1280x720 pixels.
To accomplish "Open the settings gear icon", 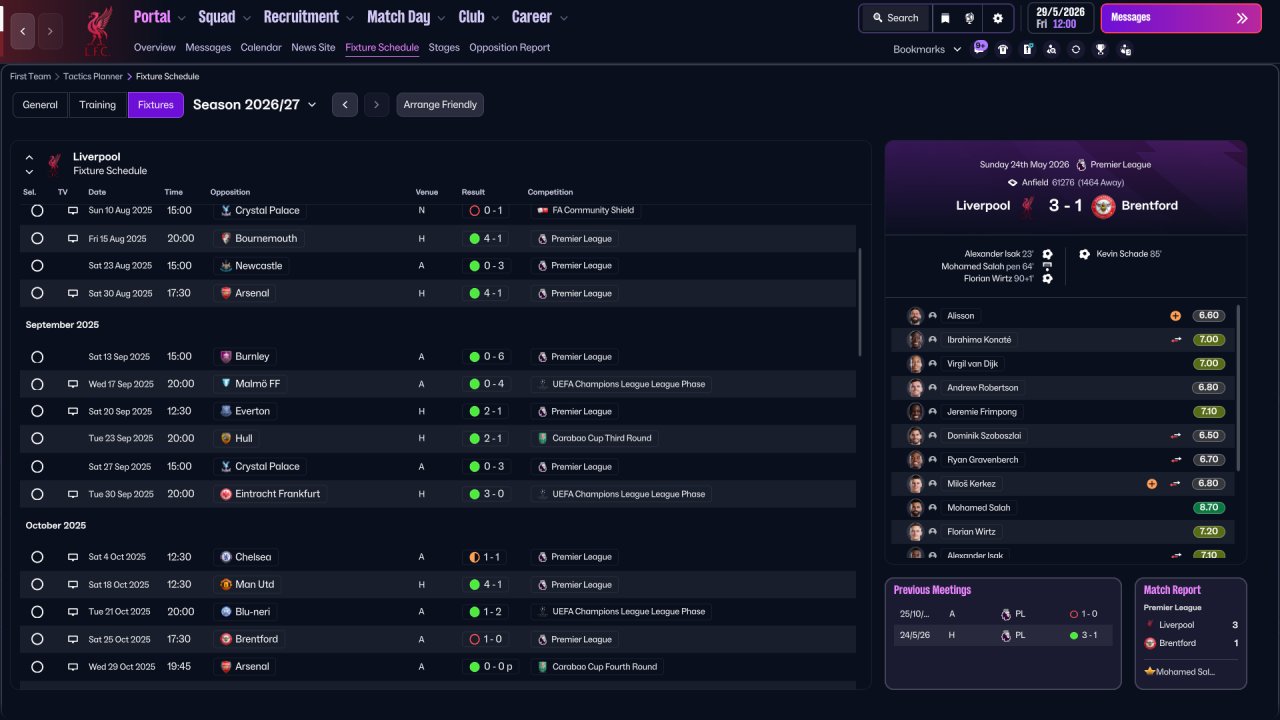I will tap(998, 18).
